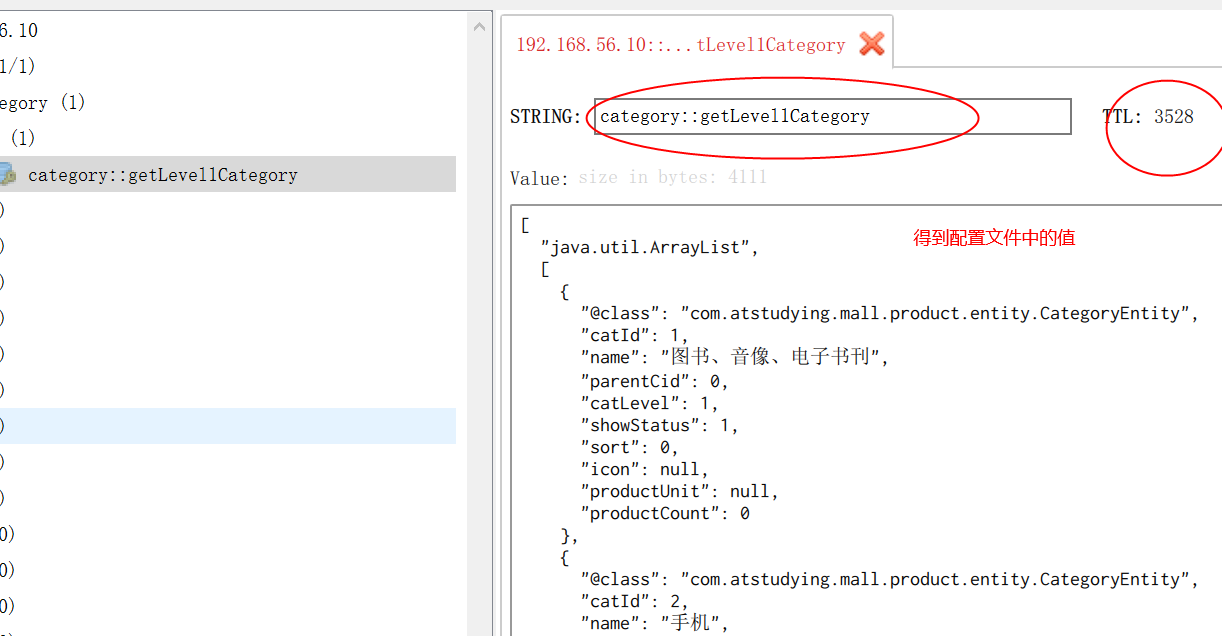Screen dimensions: 1222x636
Task: Click the second "@class" CategoryEntity line
Action: (890, 579)
